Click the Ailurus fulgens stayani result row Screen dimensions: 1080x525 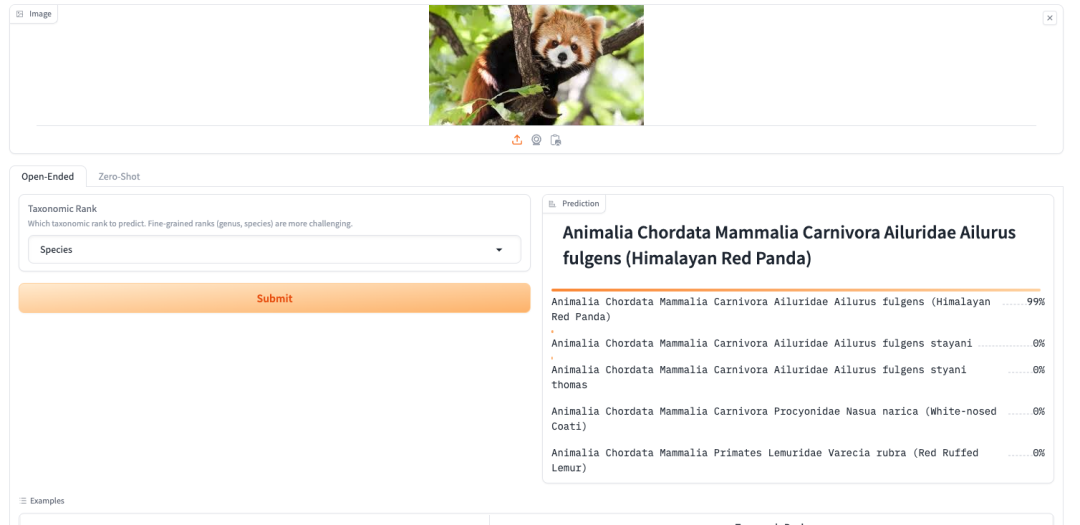click(x=798, y=343)
